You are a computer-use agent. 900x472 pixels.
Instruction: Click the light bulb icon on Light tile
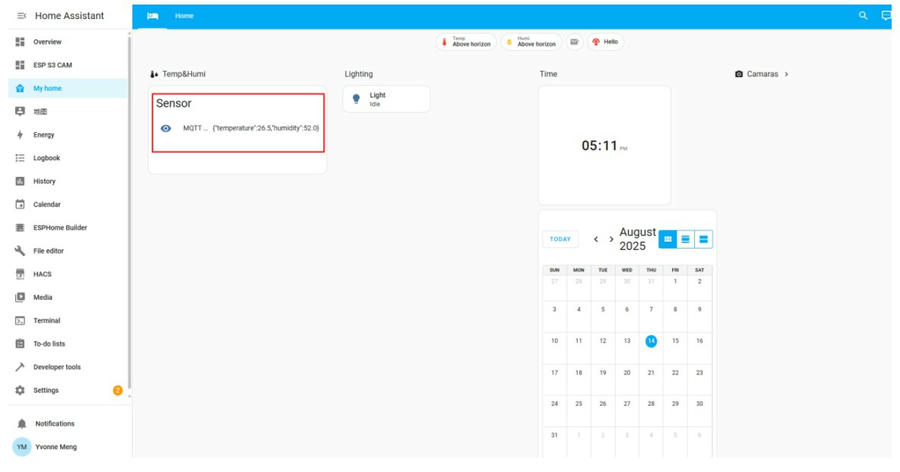pos(356,99)
